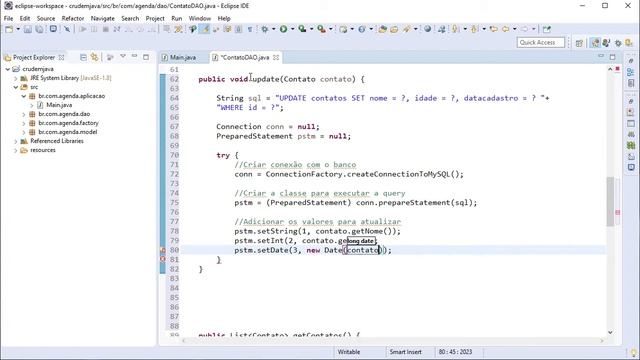Image resolution: width=640 pixels, height=360 pixels.
Task: Toggle the highlighted Mark Occurrences toolbar button
Action: [x=204, y=29]
